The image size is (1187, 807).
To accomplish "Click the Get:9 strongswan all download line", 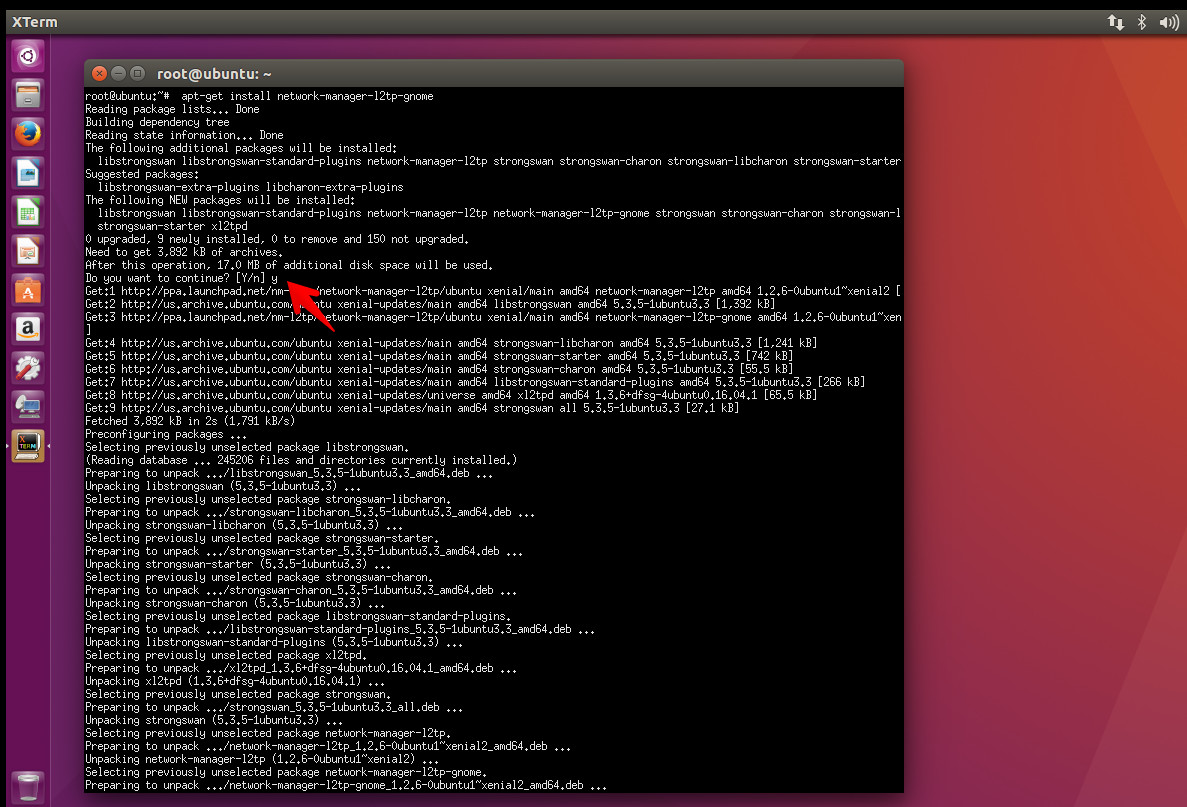I will 412,408.
